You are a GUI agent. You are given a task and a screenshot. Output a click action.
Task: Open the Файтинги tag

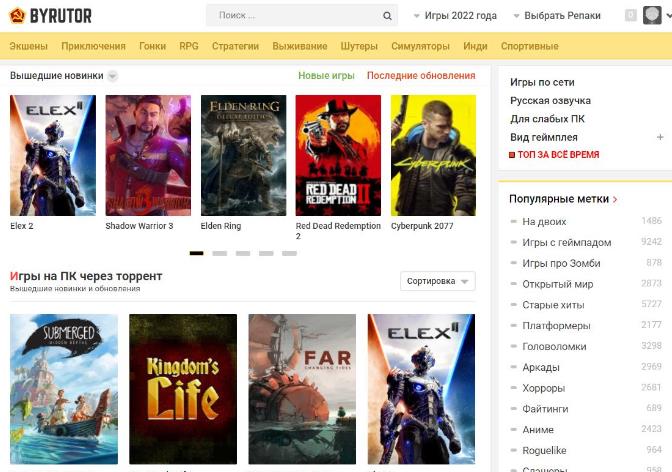(x=545, y=409)
